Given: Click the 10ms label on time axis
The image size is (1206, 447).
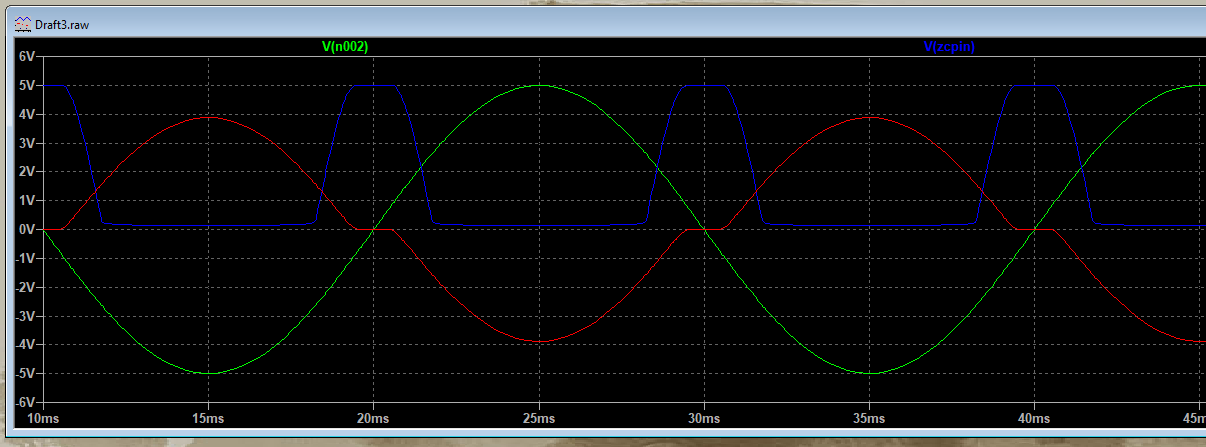Looking at the screenshot, I should [x=42, y=416].
